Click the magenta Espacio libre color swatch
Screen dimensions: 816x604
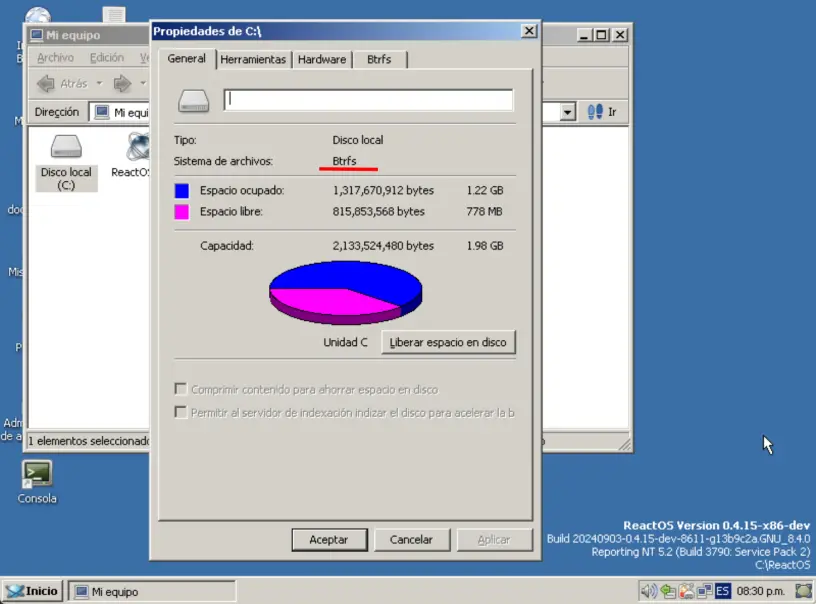182,212
